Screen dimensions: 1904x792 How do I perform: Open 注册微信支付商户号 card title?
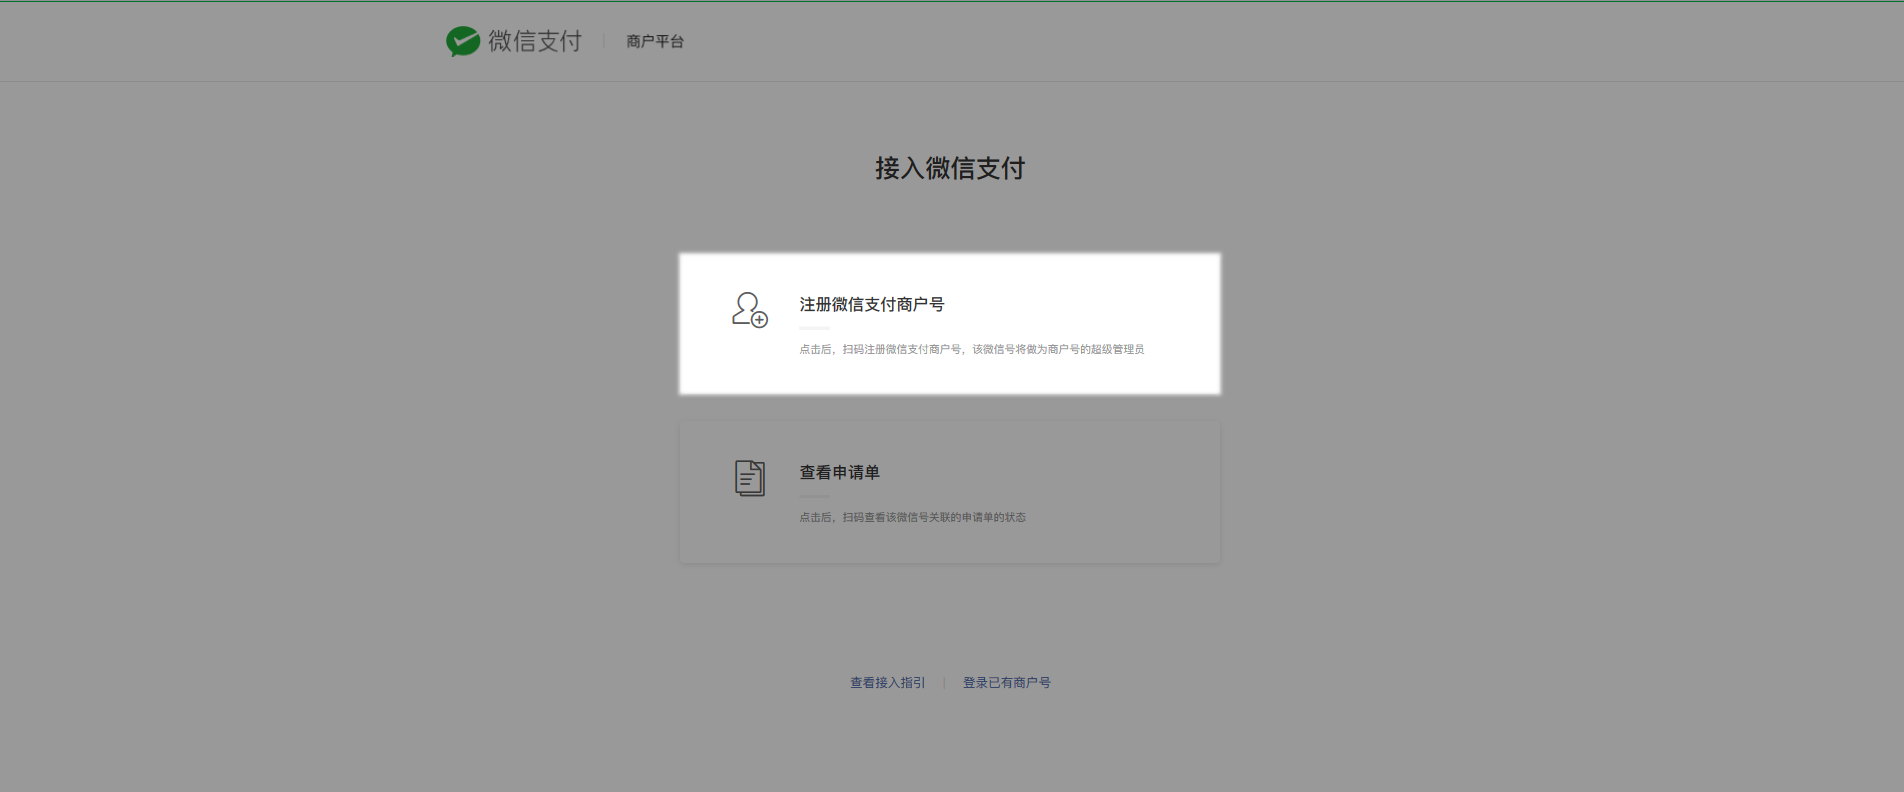click(x=872, y=304)
